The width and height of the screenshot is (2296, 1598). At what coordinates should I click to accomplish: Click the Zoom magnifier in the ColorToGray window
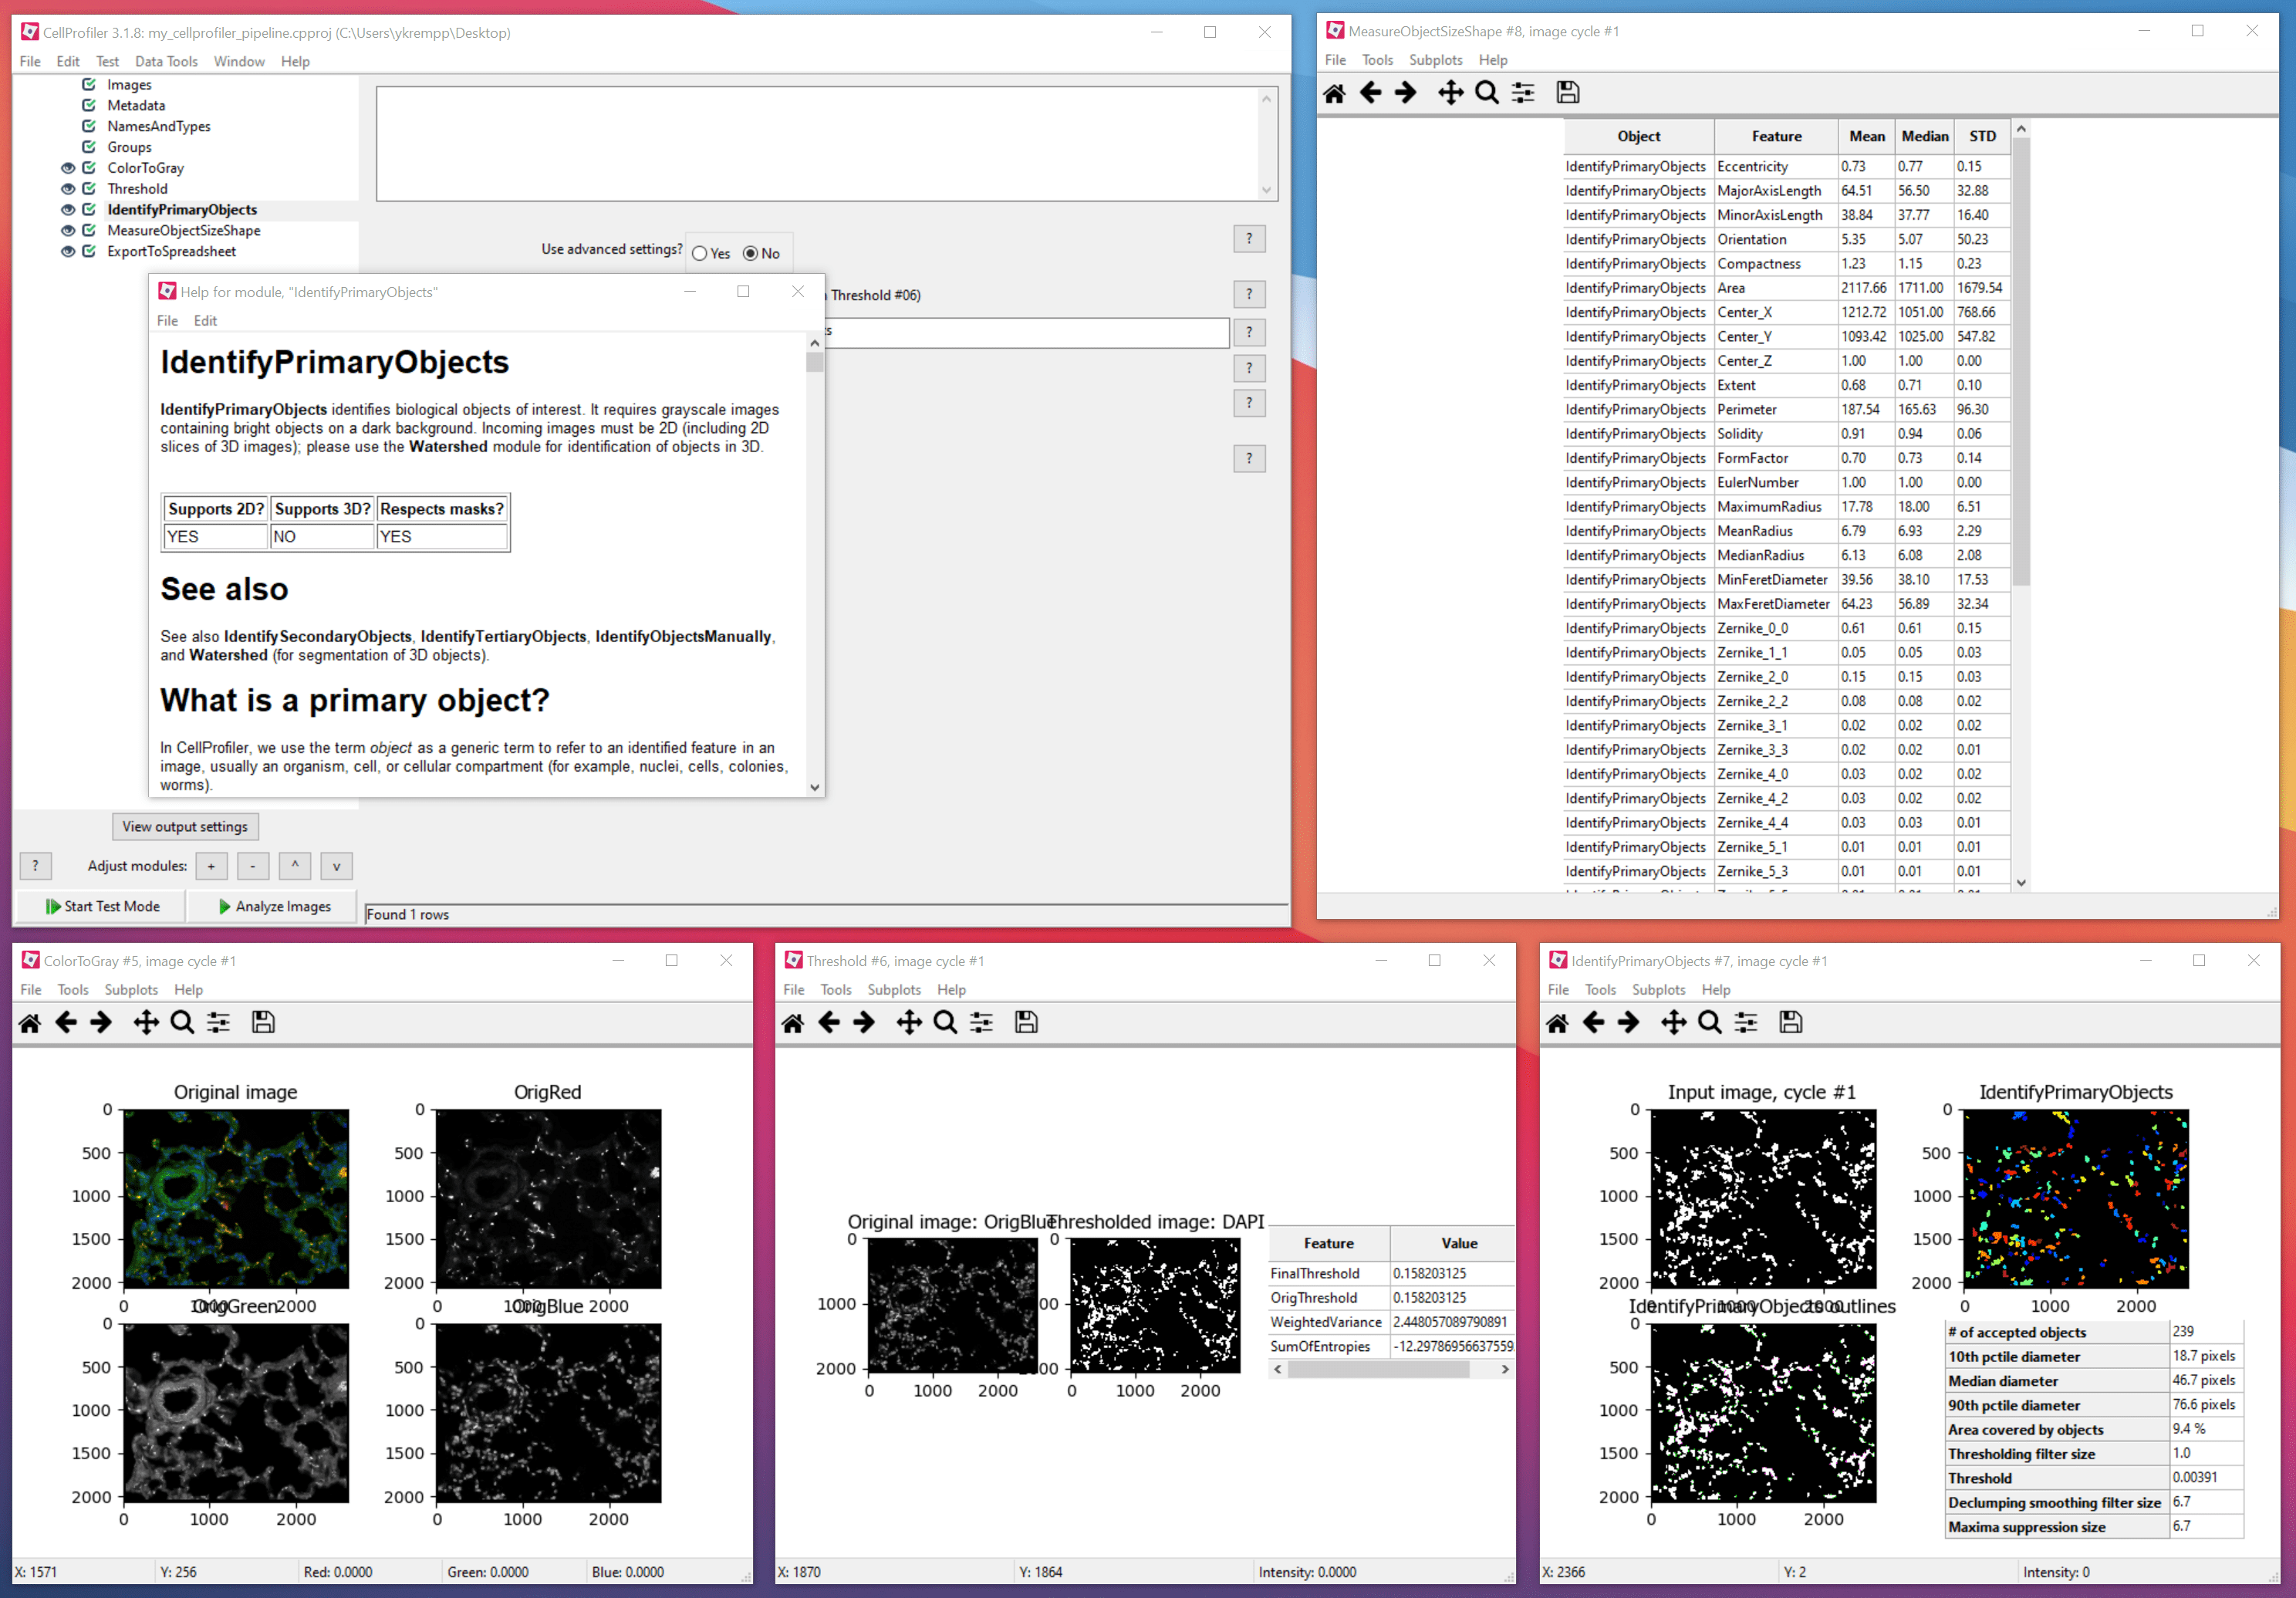click(x=182, y=1022)
